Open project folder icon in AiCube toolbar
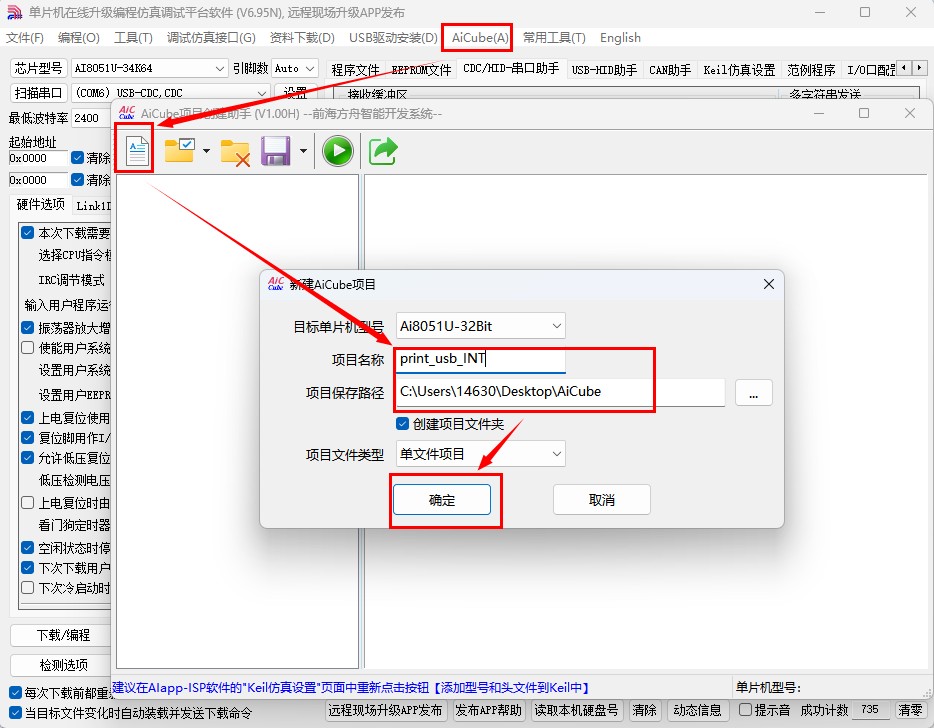The image size is (934, 728). click(x=179, y=151)
